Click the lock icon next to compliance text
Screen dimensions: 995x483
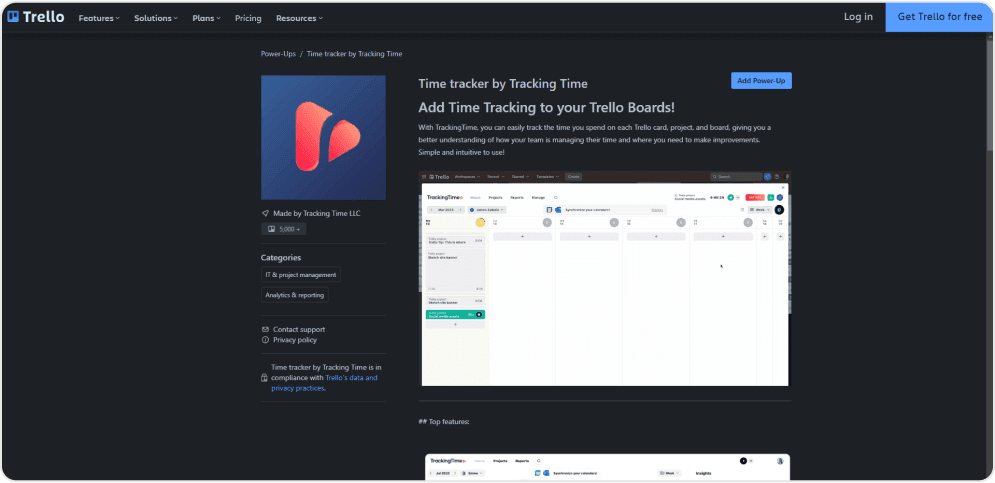[x=264, y=378]
